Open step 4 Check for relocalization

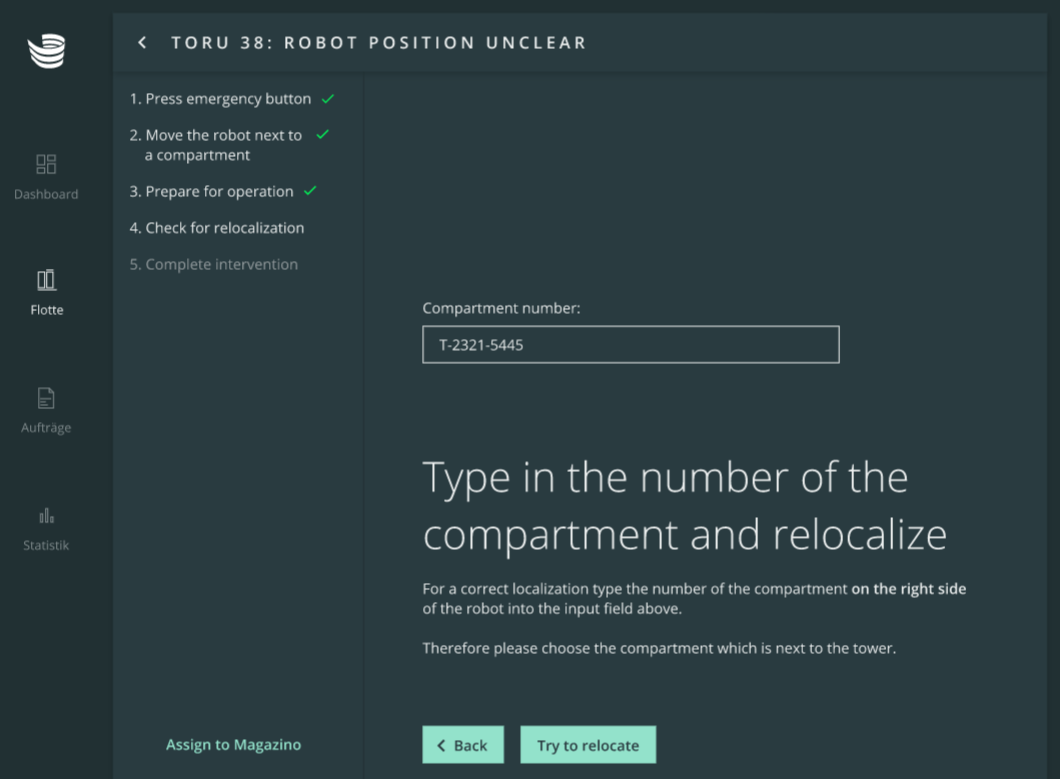click(217, 228)
